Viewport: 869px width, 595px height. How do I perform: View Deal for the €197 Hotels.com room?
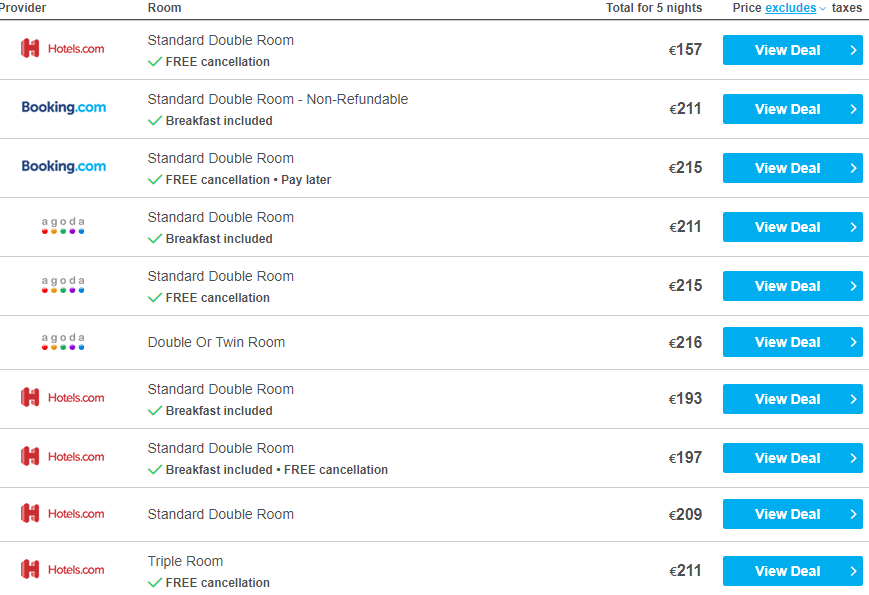pos(793,458)
